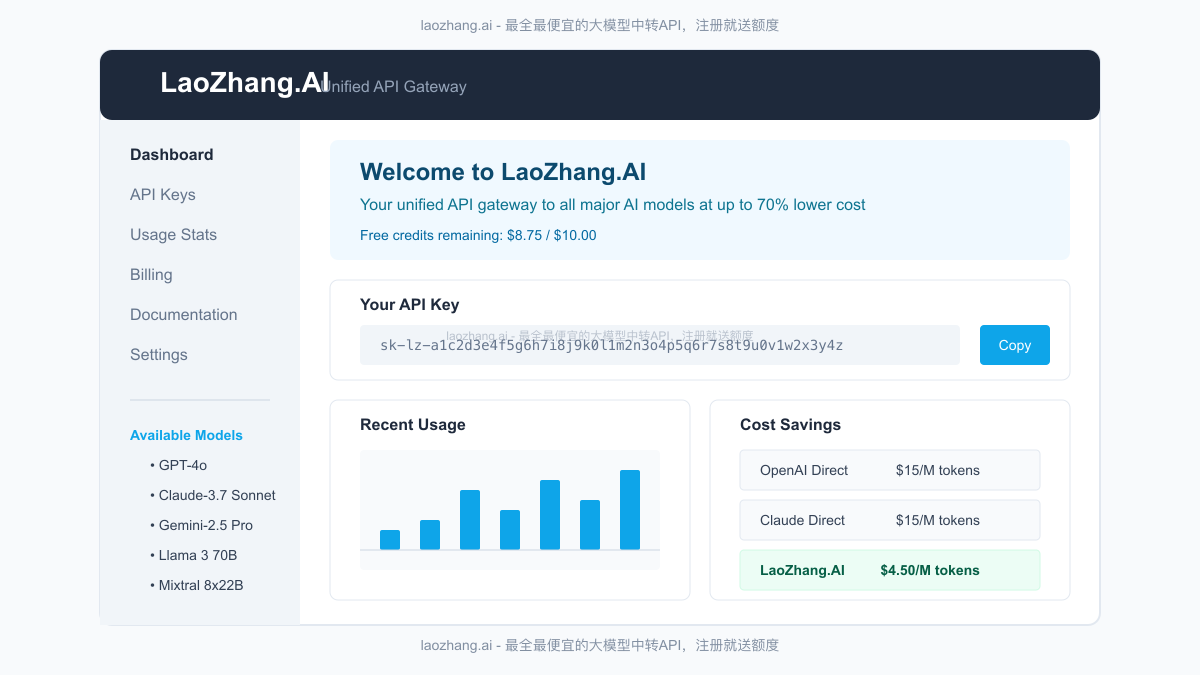Click the Copy button for API key
The image size is (1200, 675).
tap(1015, 345)
